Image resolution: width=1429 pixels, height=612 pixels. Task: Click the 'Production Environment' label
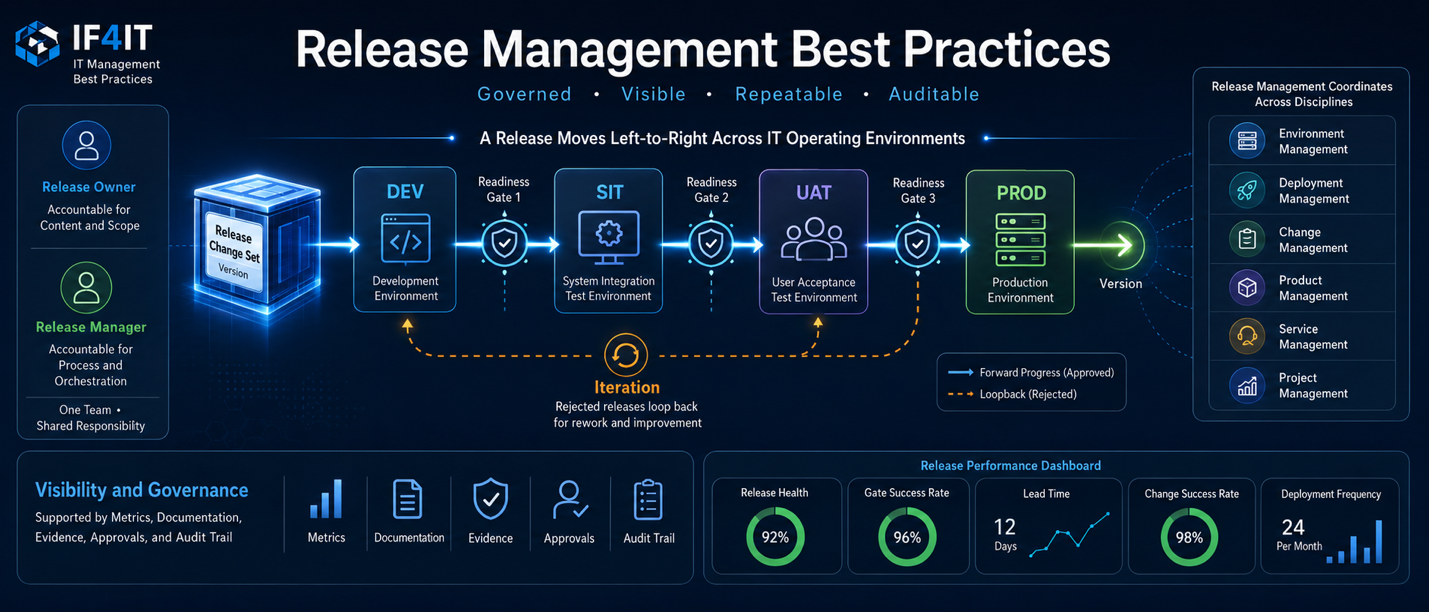[1020, 290]
